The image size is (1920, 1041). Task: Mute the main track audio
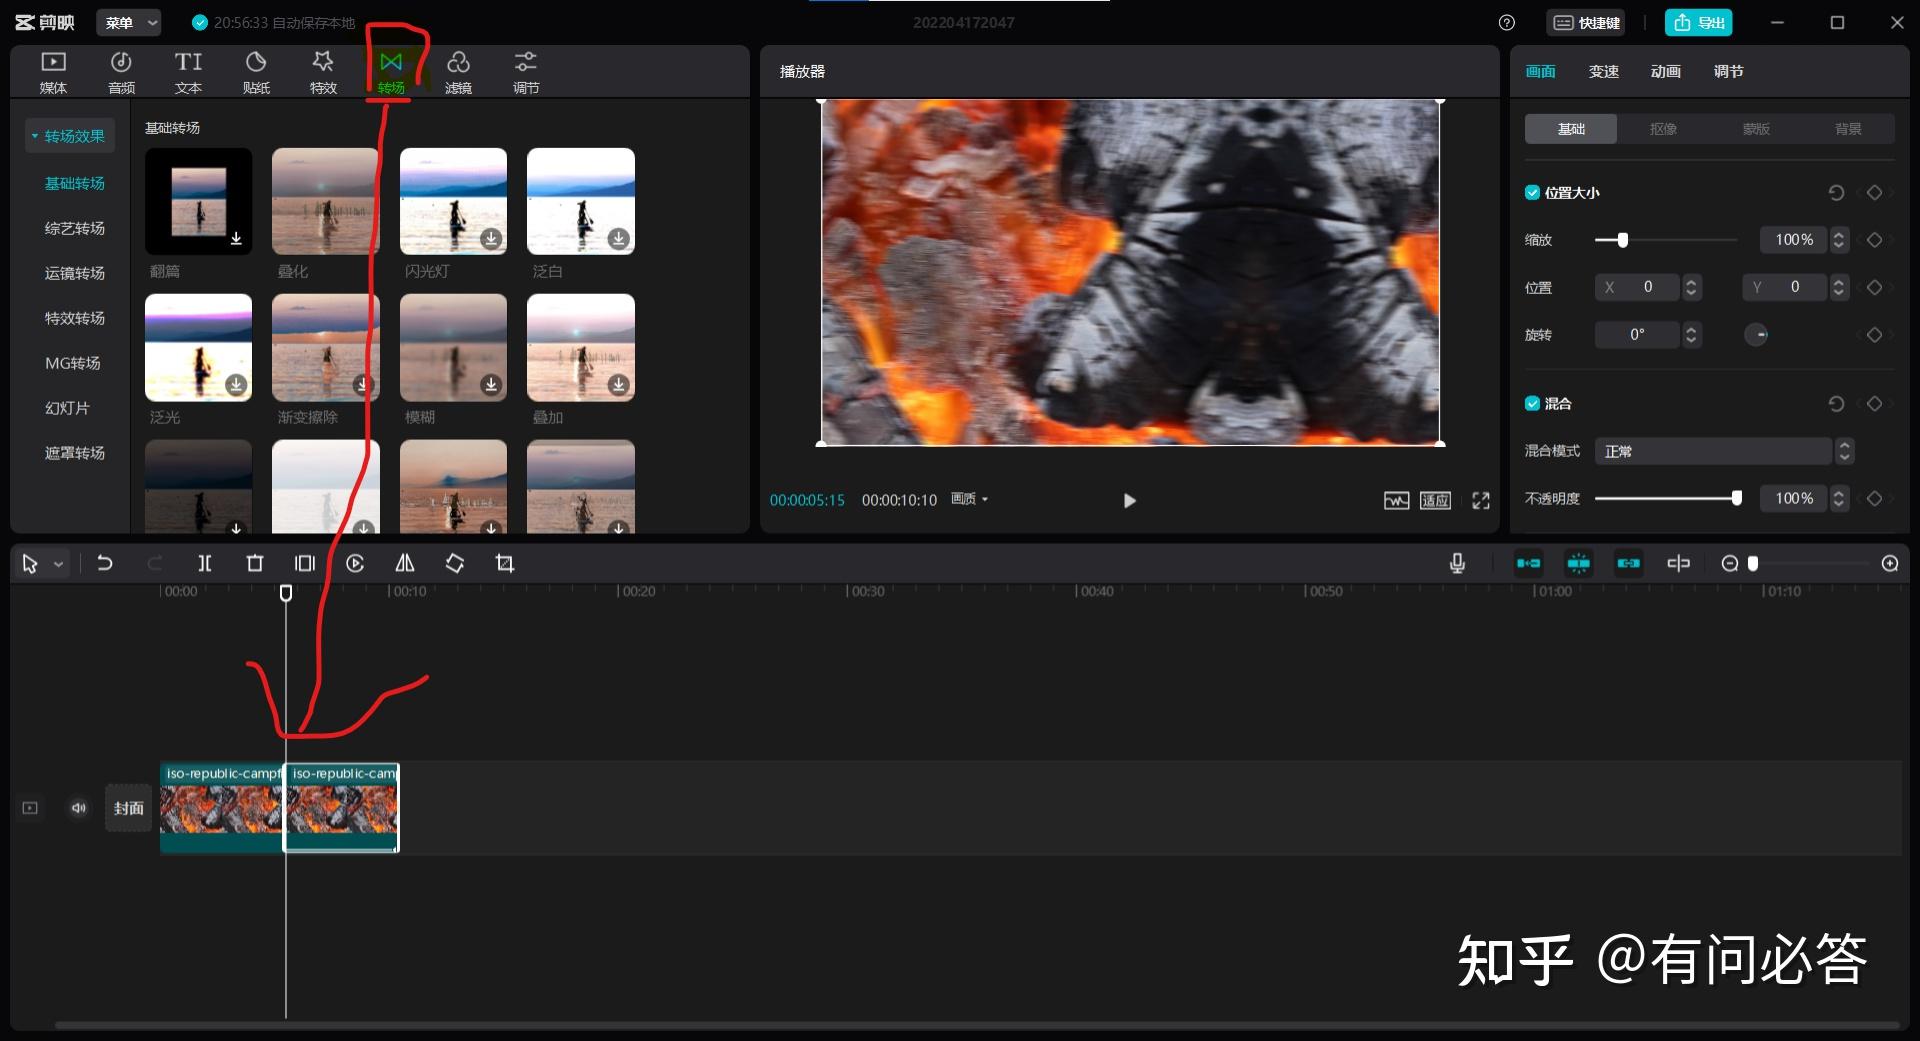pos(79,808)
